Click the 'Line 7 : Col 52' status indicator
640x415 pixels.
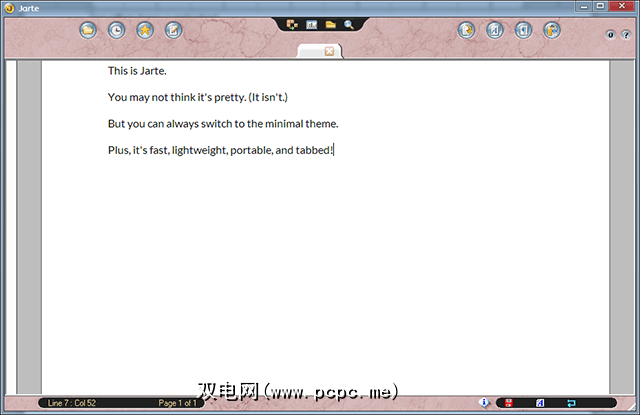point(72,403)
